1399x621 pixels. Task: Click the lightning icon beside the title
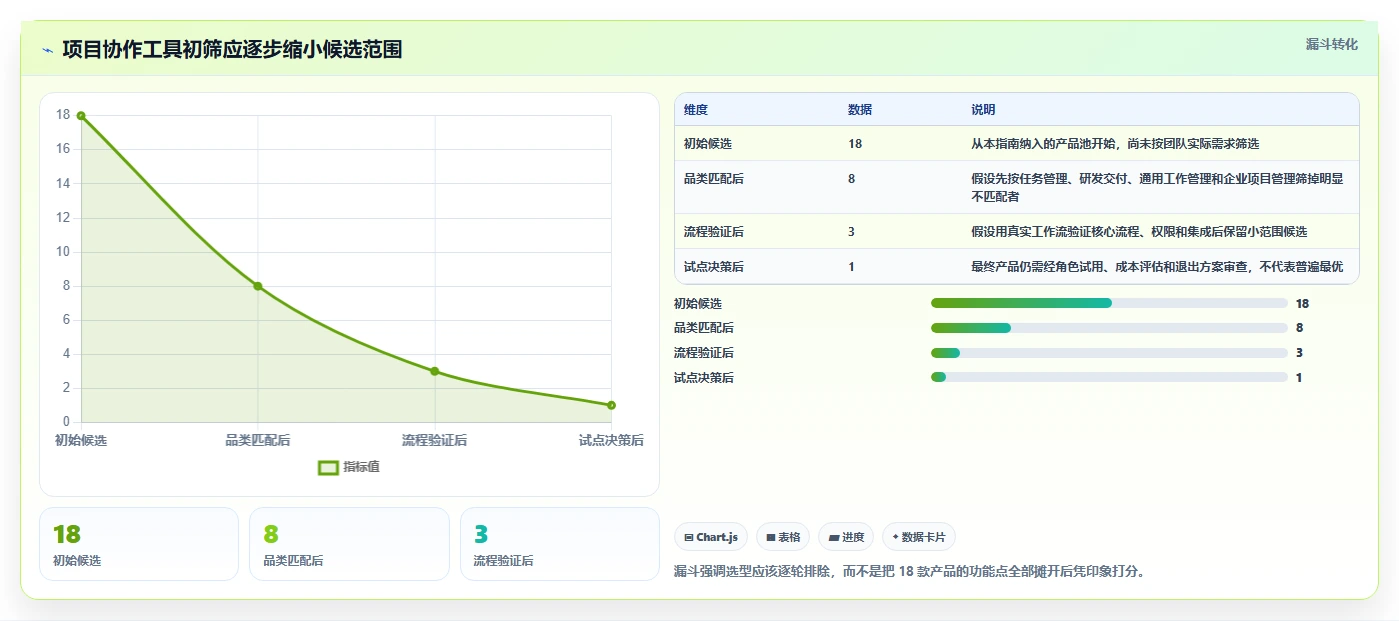point(47,50)
